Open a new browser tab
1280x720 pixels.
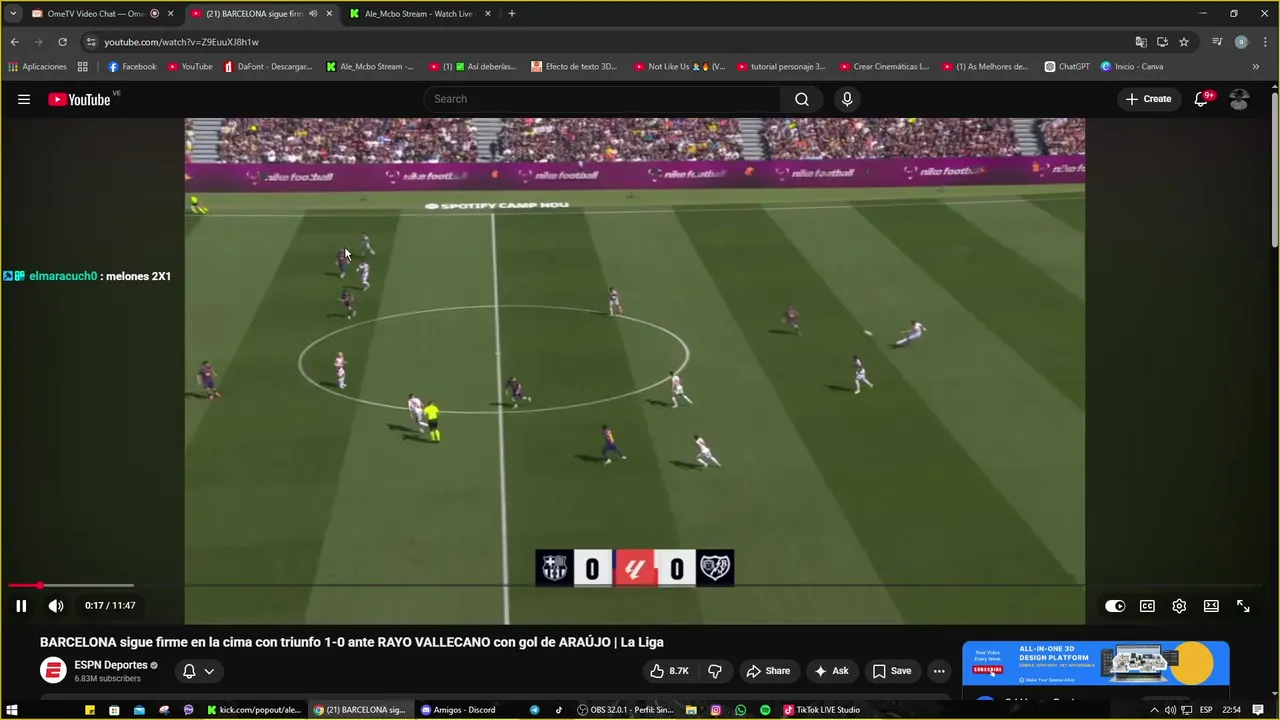pyautogui.click(x=512, y=14)
